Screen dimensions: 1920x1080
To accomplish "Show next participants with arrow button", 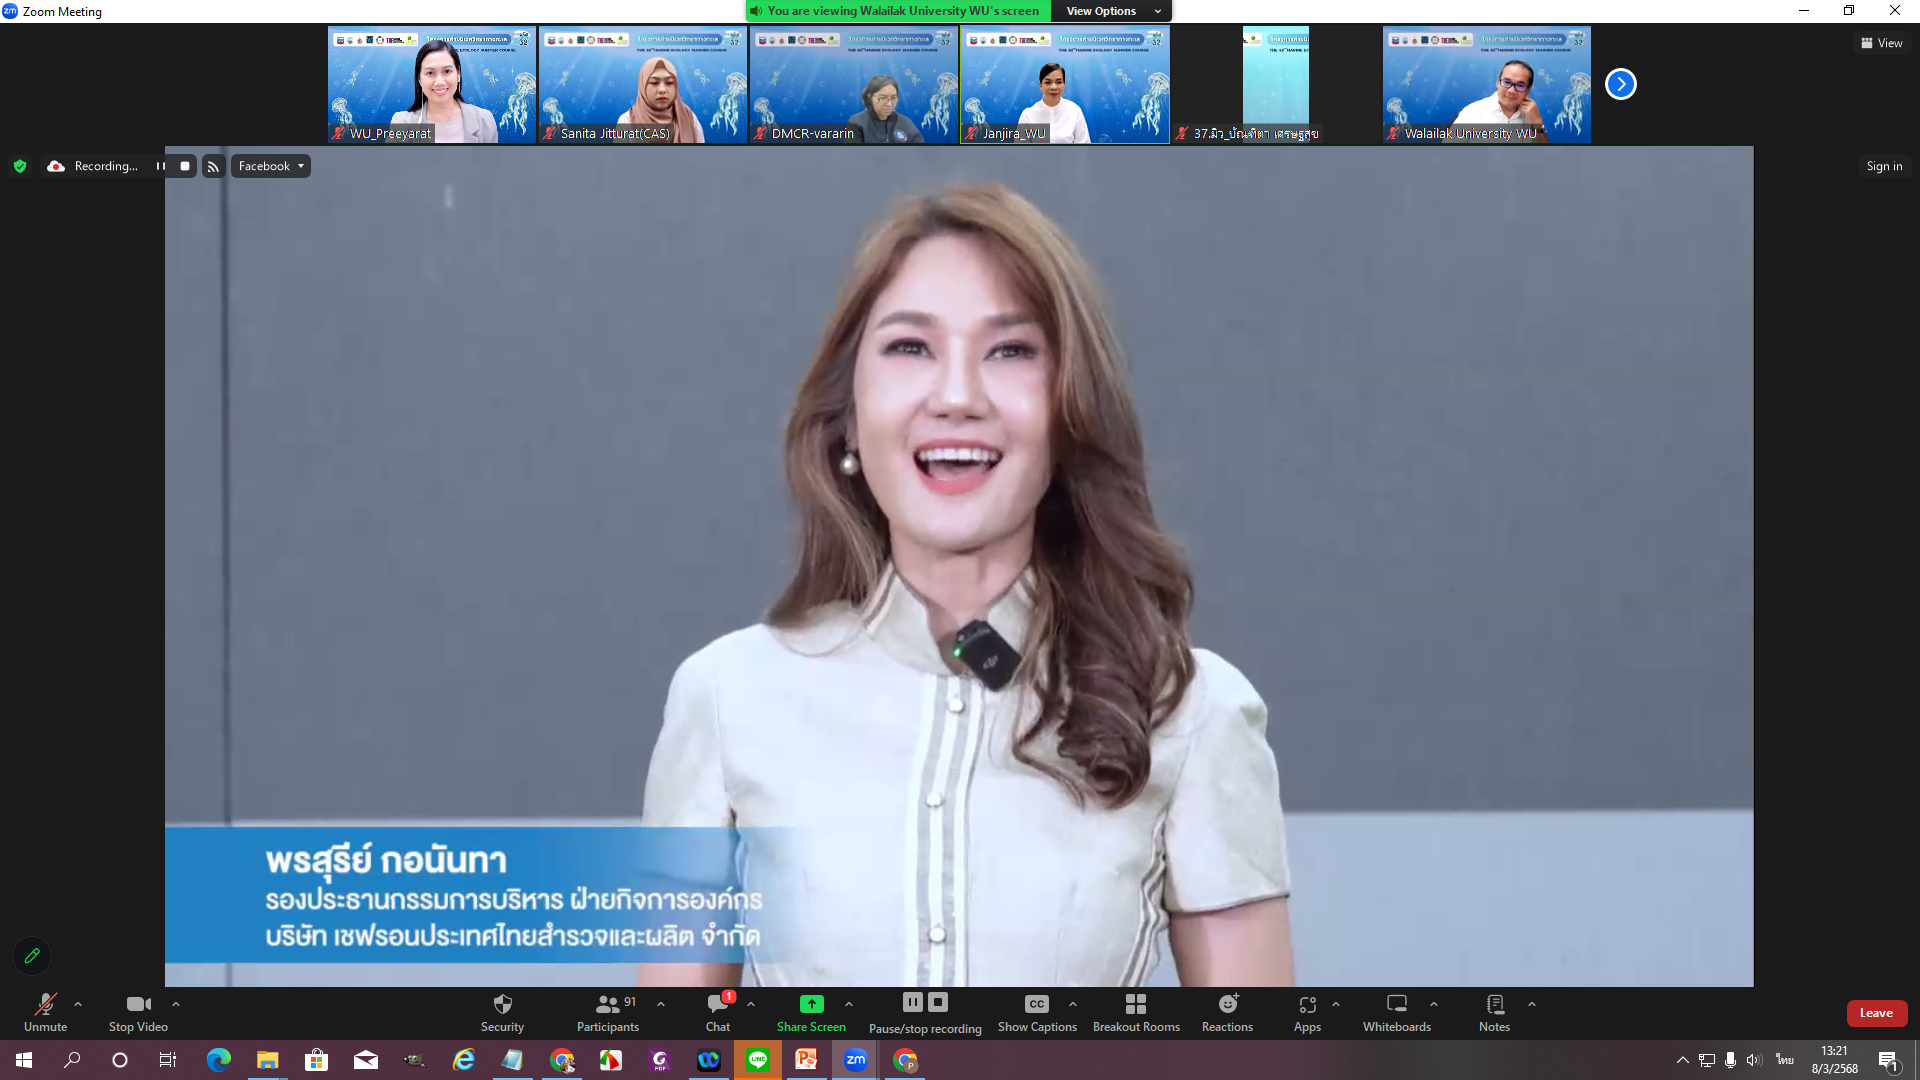I will pyautogui.click(x=1620, y=84).
